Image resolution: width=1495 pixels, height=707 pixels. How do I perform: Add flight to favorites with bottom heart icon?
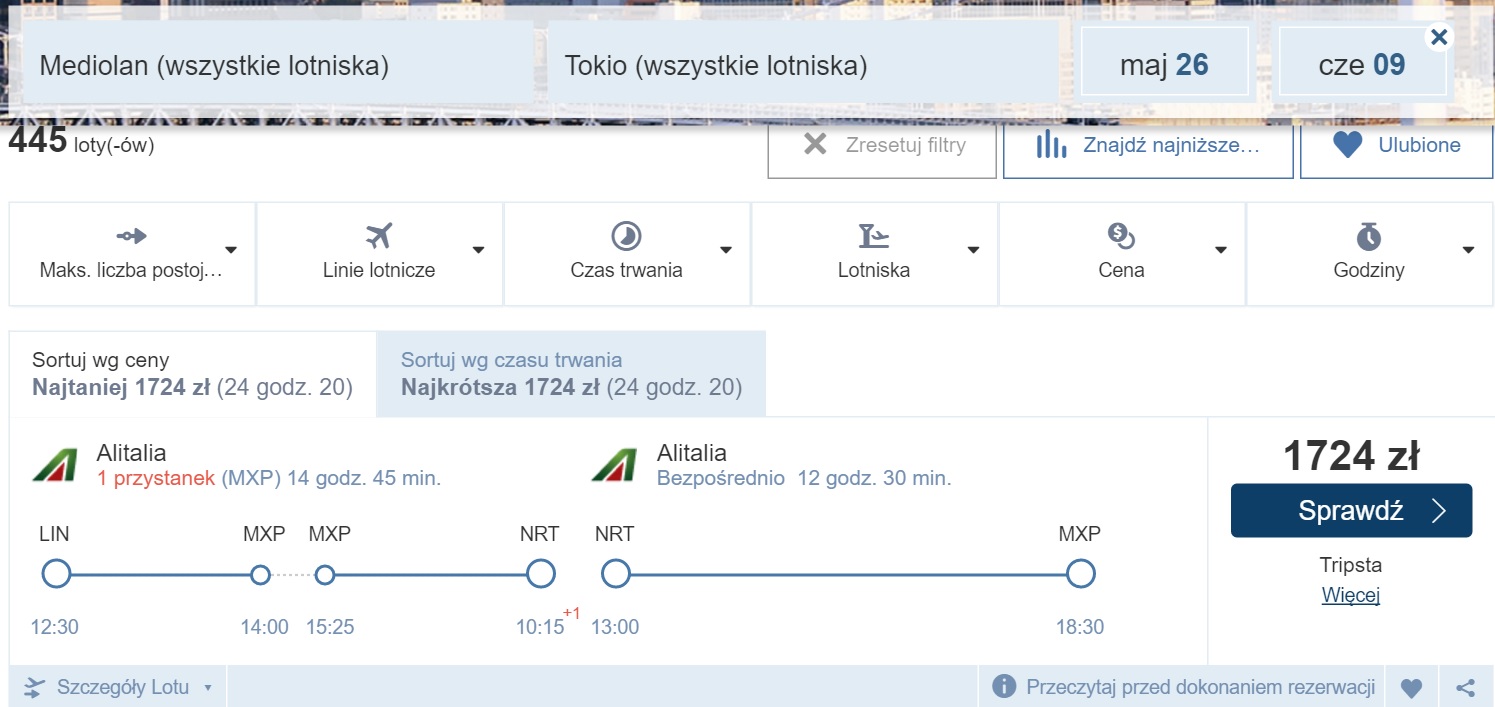tap(1411, 688)
